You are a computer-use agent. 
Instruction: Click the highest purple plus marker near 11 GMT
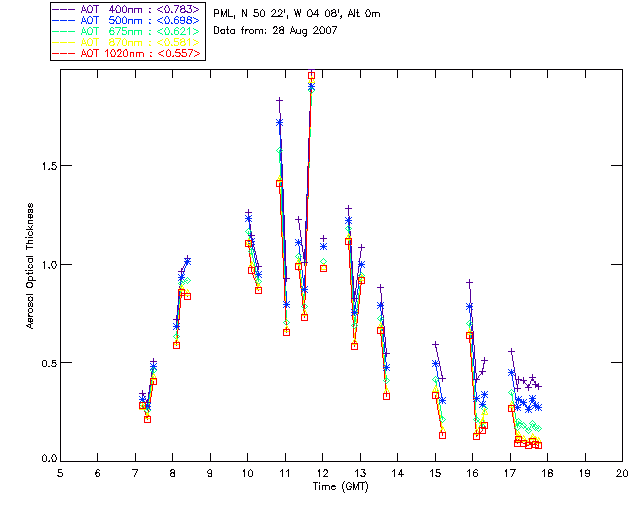pyautogui.click(x=279, y=100)
